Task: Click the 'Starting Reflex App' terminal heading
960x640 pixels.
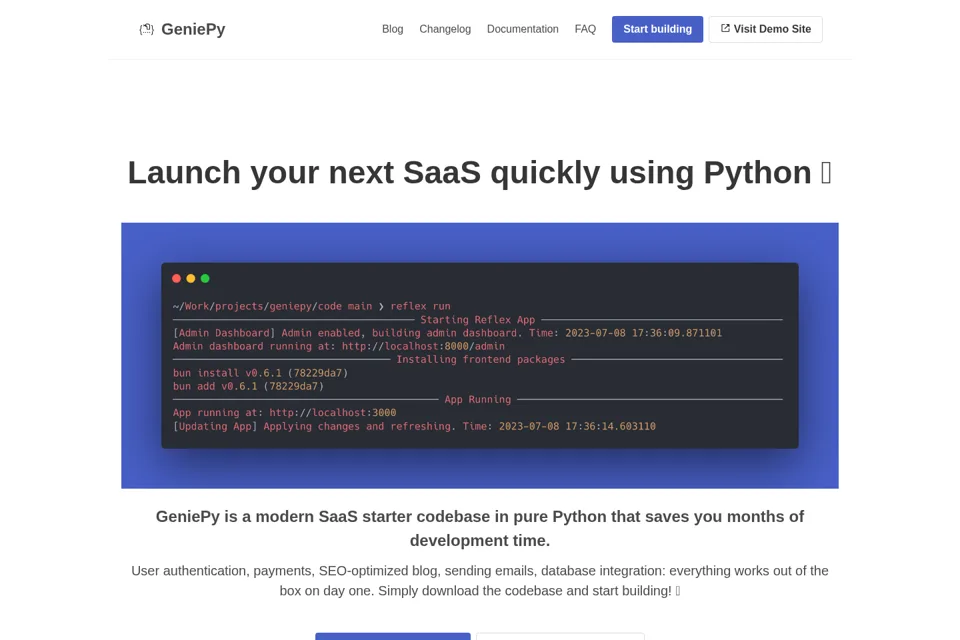Action: 478,320
